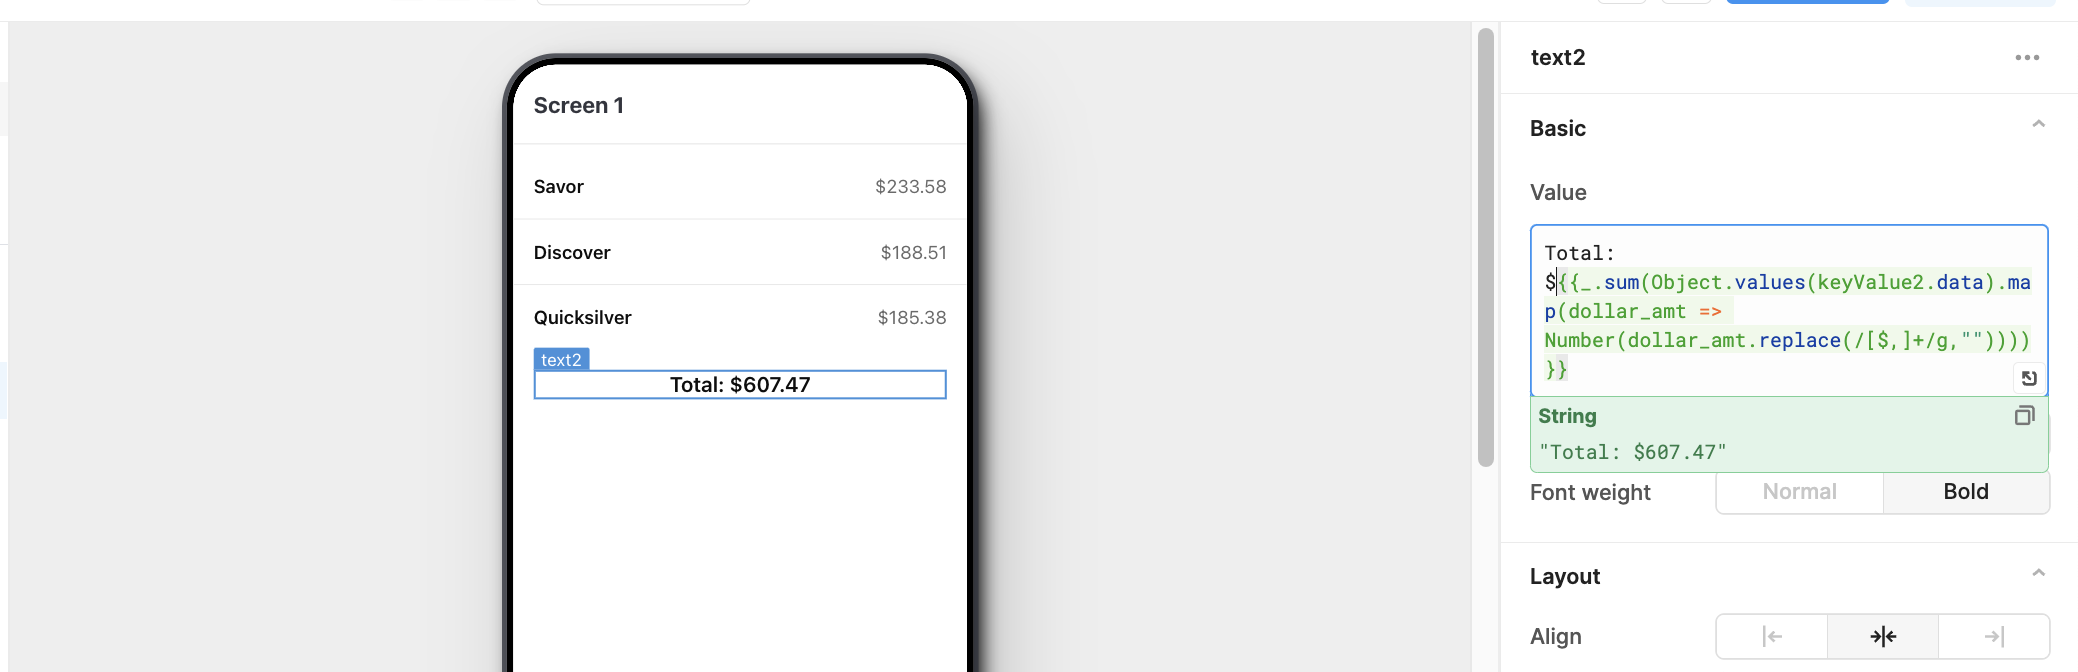Click the blue text2 label tag on canvas

(x=561, y=360)
